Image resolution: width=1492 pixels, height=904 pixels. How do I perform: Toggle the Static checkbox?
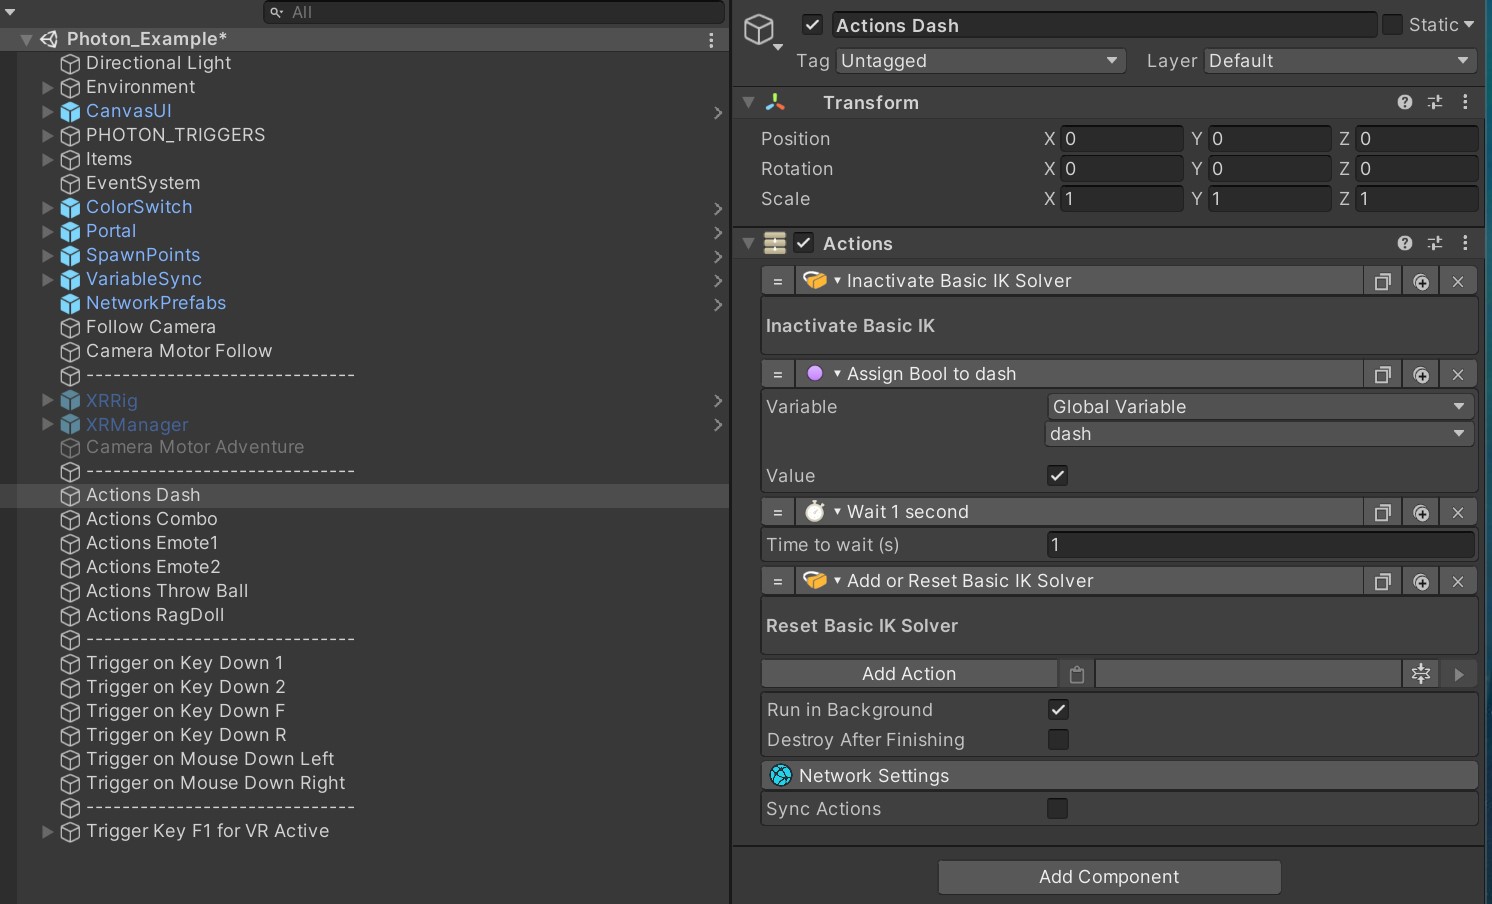pyautogui.click(x=1392, y=25)
